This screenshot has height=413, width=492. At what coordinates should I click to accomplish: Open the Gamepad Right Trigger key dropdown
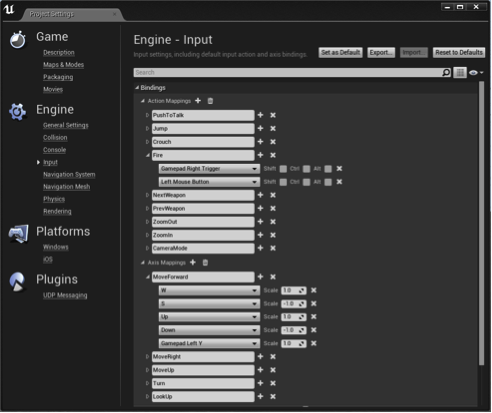coord(209,169)
